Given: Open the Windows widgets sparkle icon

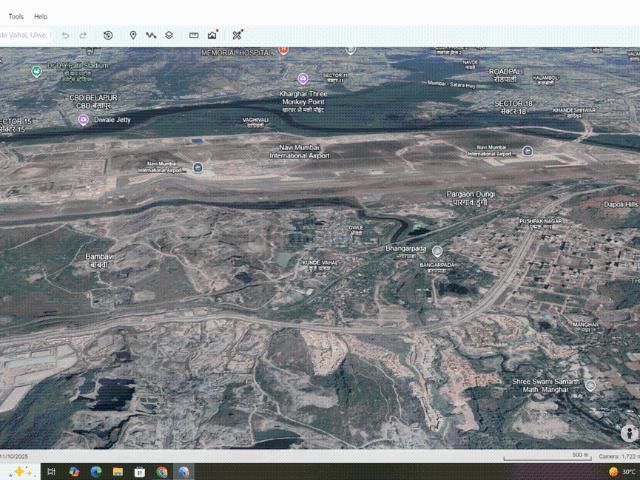Looking at the screenshot, I should point(20,472).
